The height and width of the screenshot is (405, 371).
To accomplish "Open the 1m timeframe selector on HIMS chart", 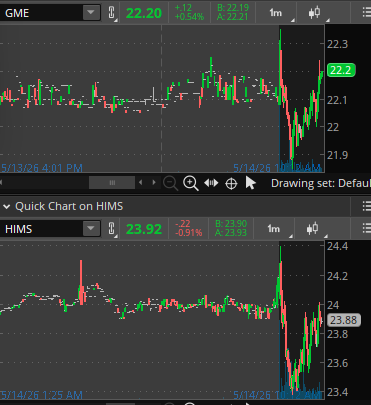I will click(x=274, y=229).
